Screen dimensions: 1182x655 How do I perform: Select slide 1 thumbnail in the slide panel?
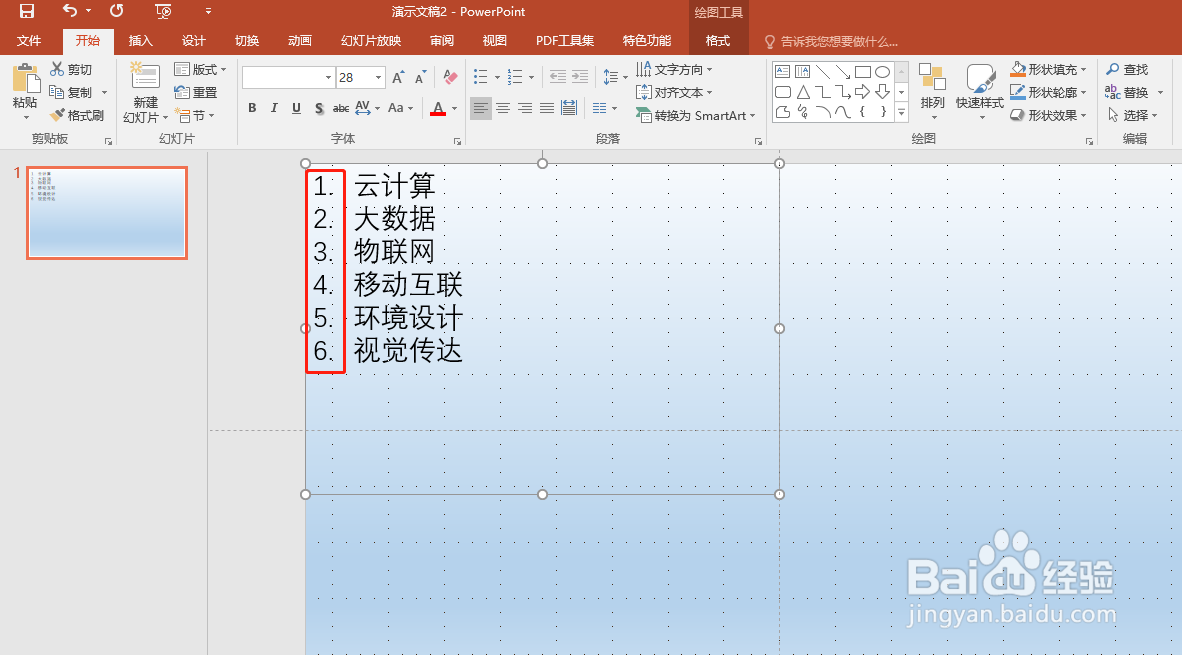click(x=106, y=212)
